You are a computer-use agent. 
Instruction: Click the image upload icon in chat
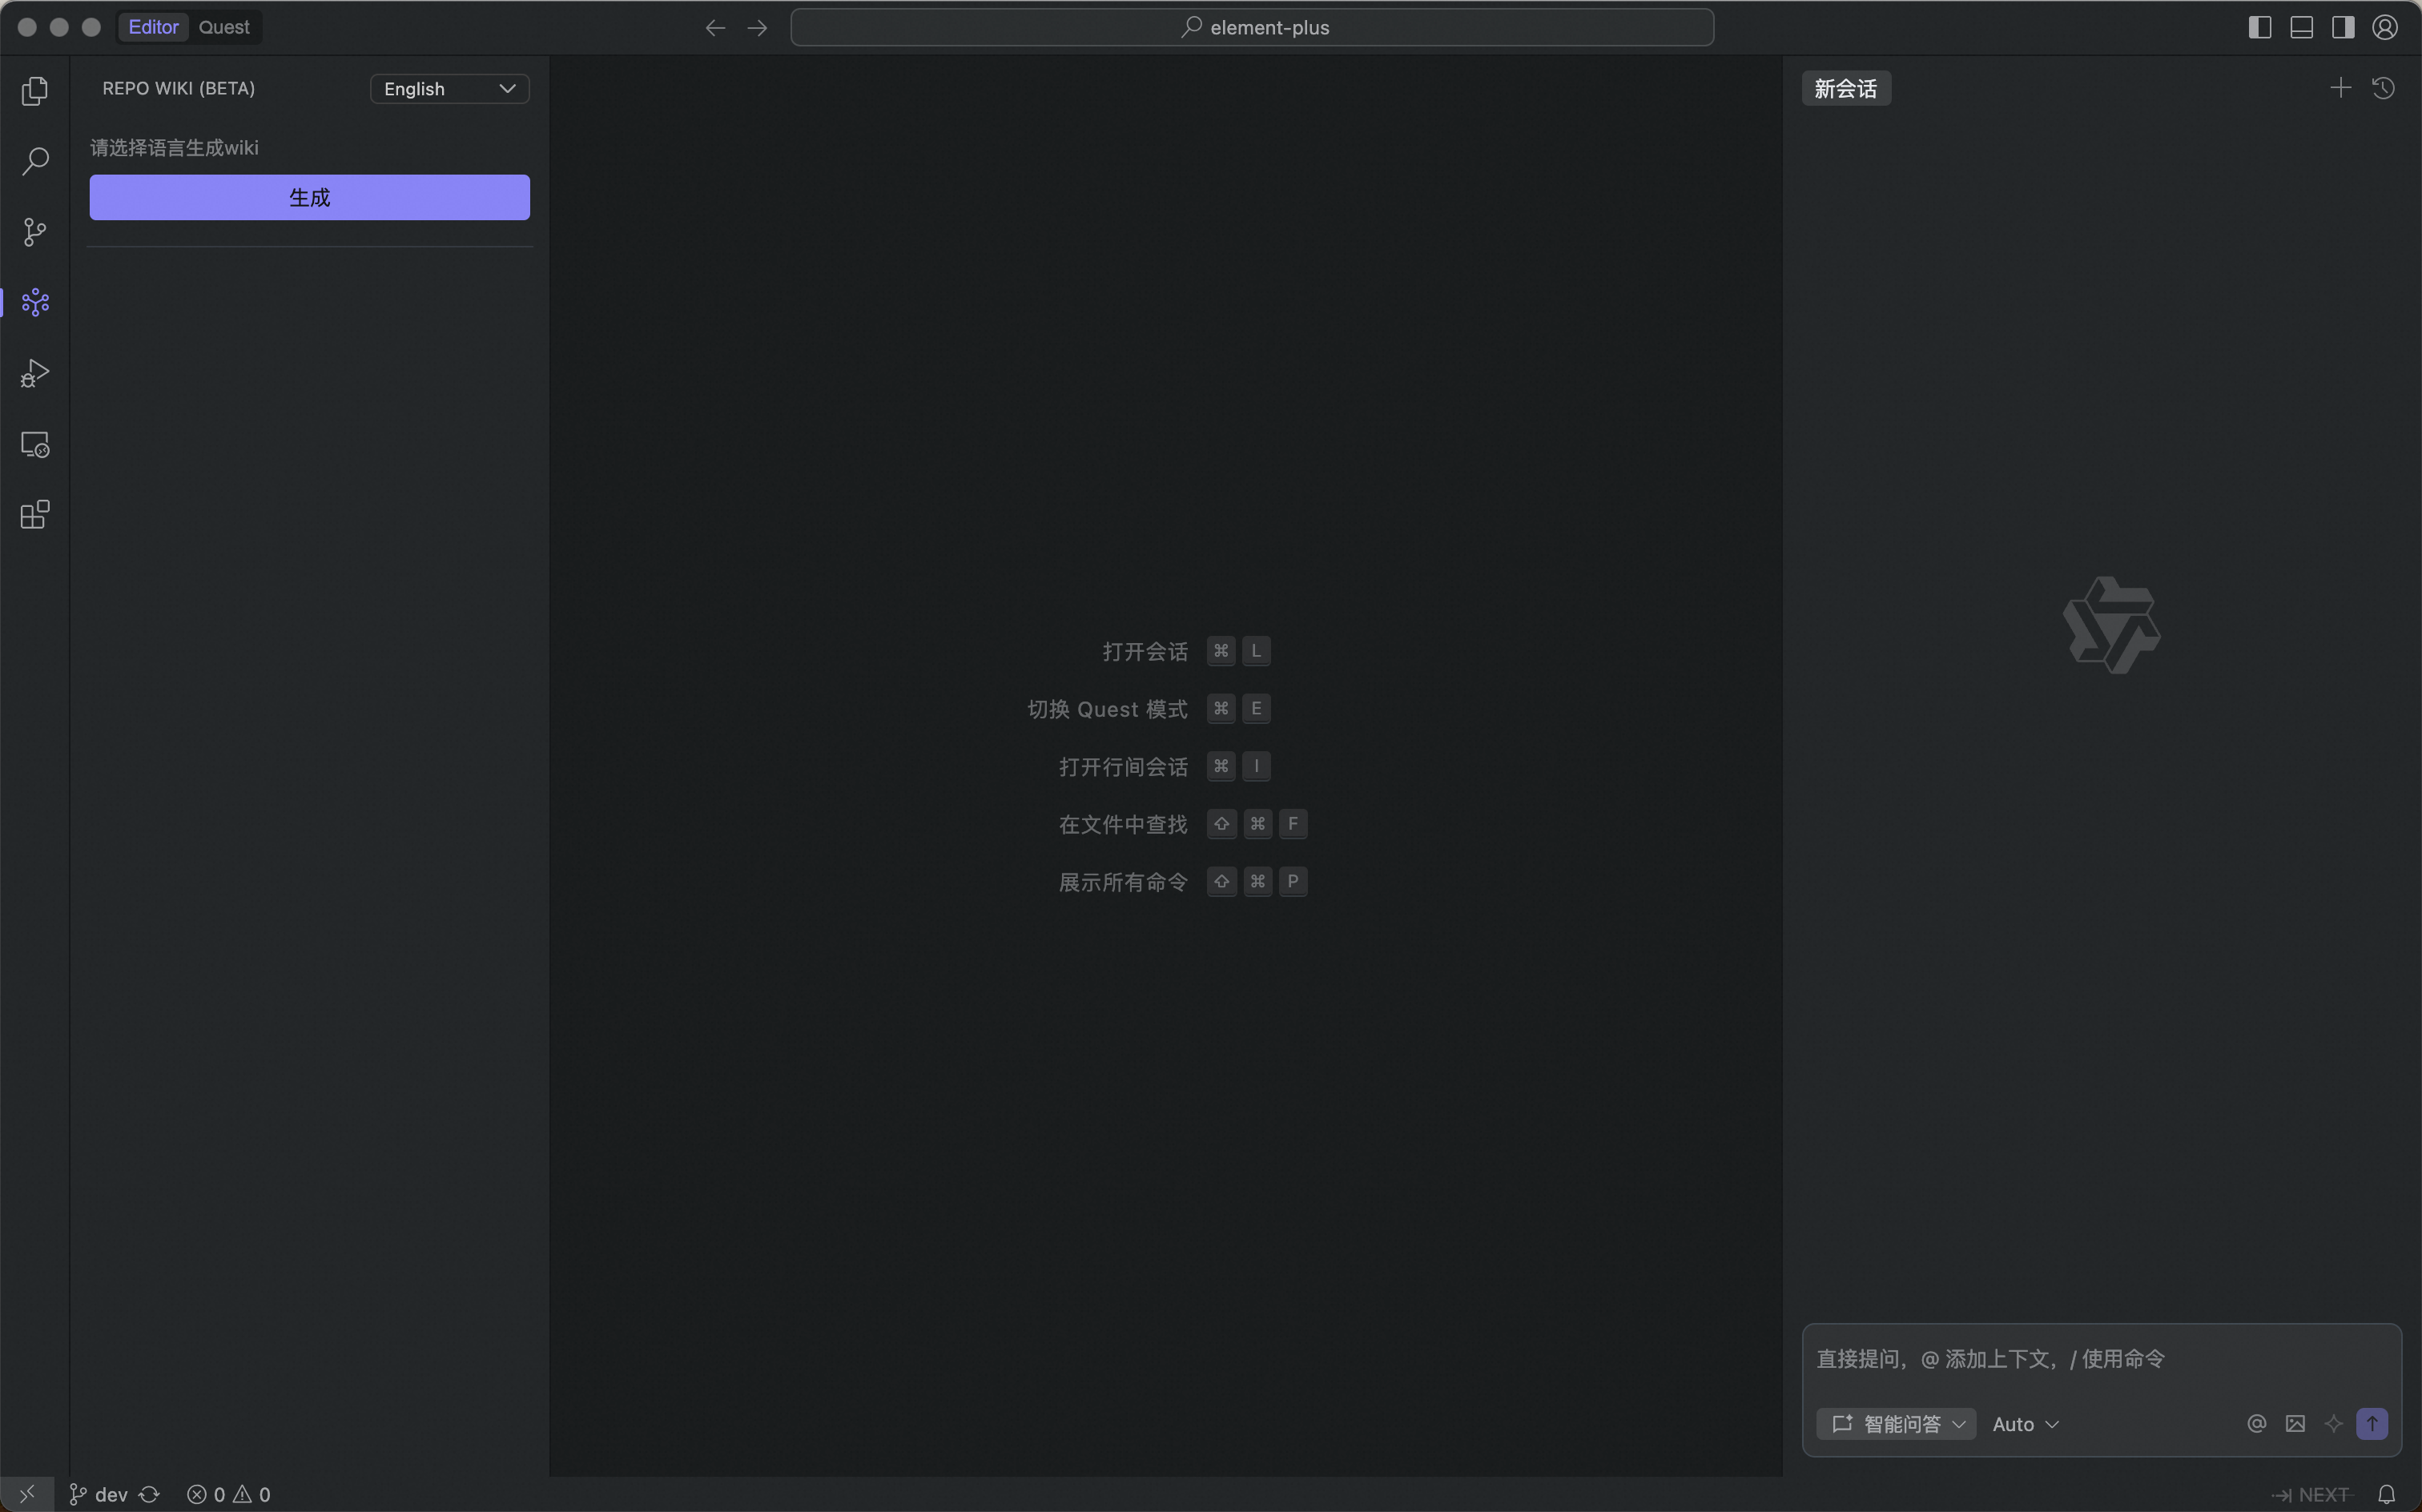tap(2295, 1424)
